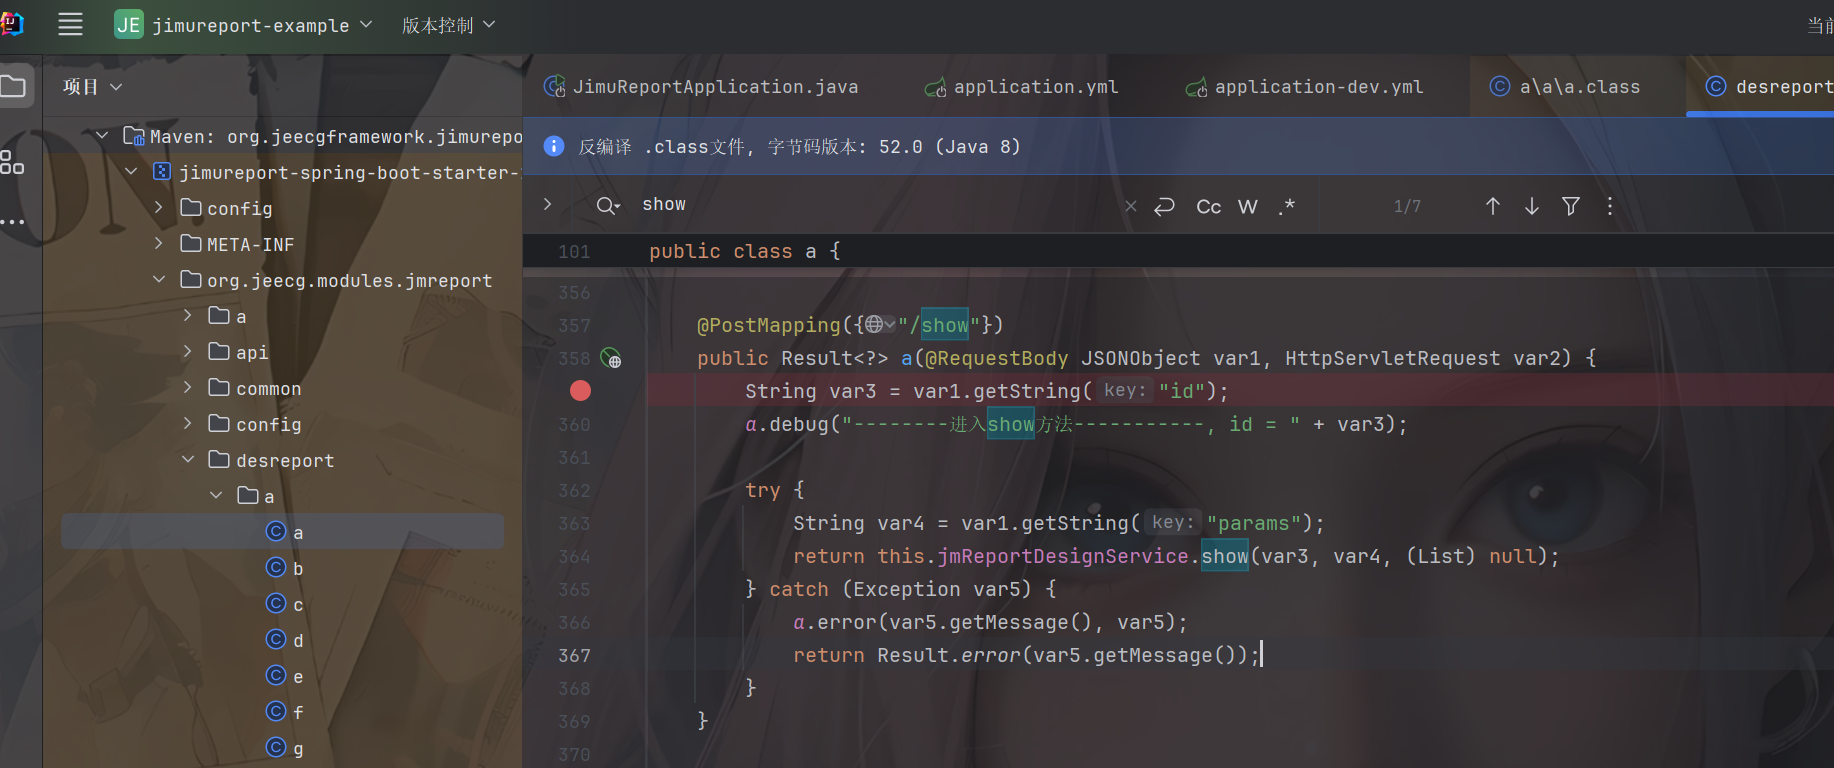Show more tool windows ellipsis

point(12,222)
